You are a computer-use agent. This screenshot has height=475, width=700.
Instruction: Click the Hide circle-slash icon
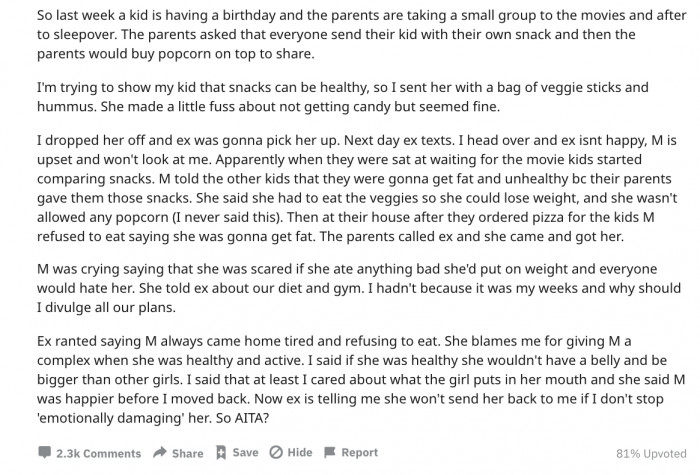[x=276, y=453]
